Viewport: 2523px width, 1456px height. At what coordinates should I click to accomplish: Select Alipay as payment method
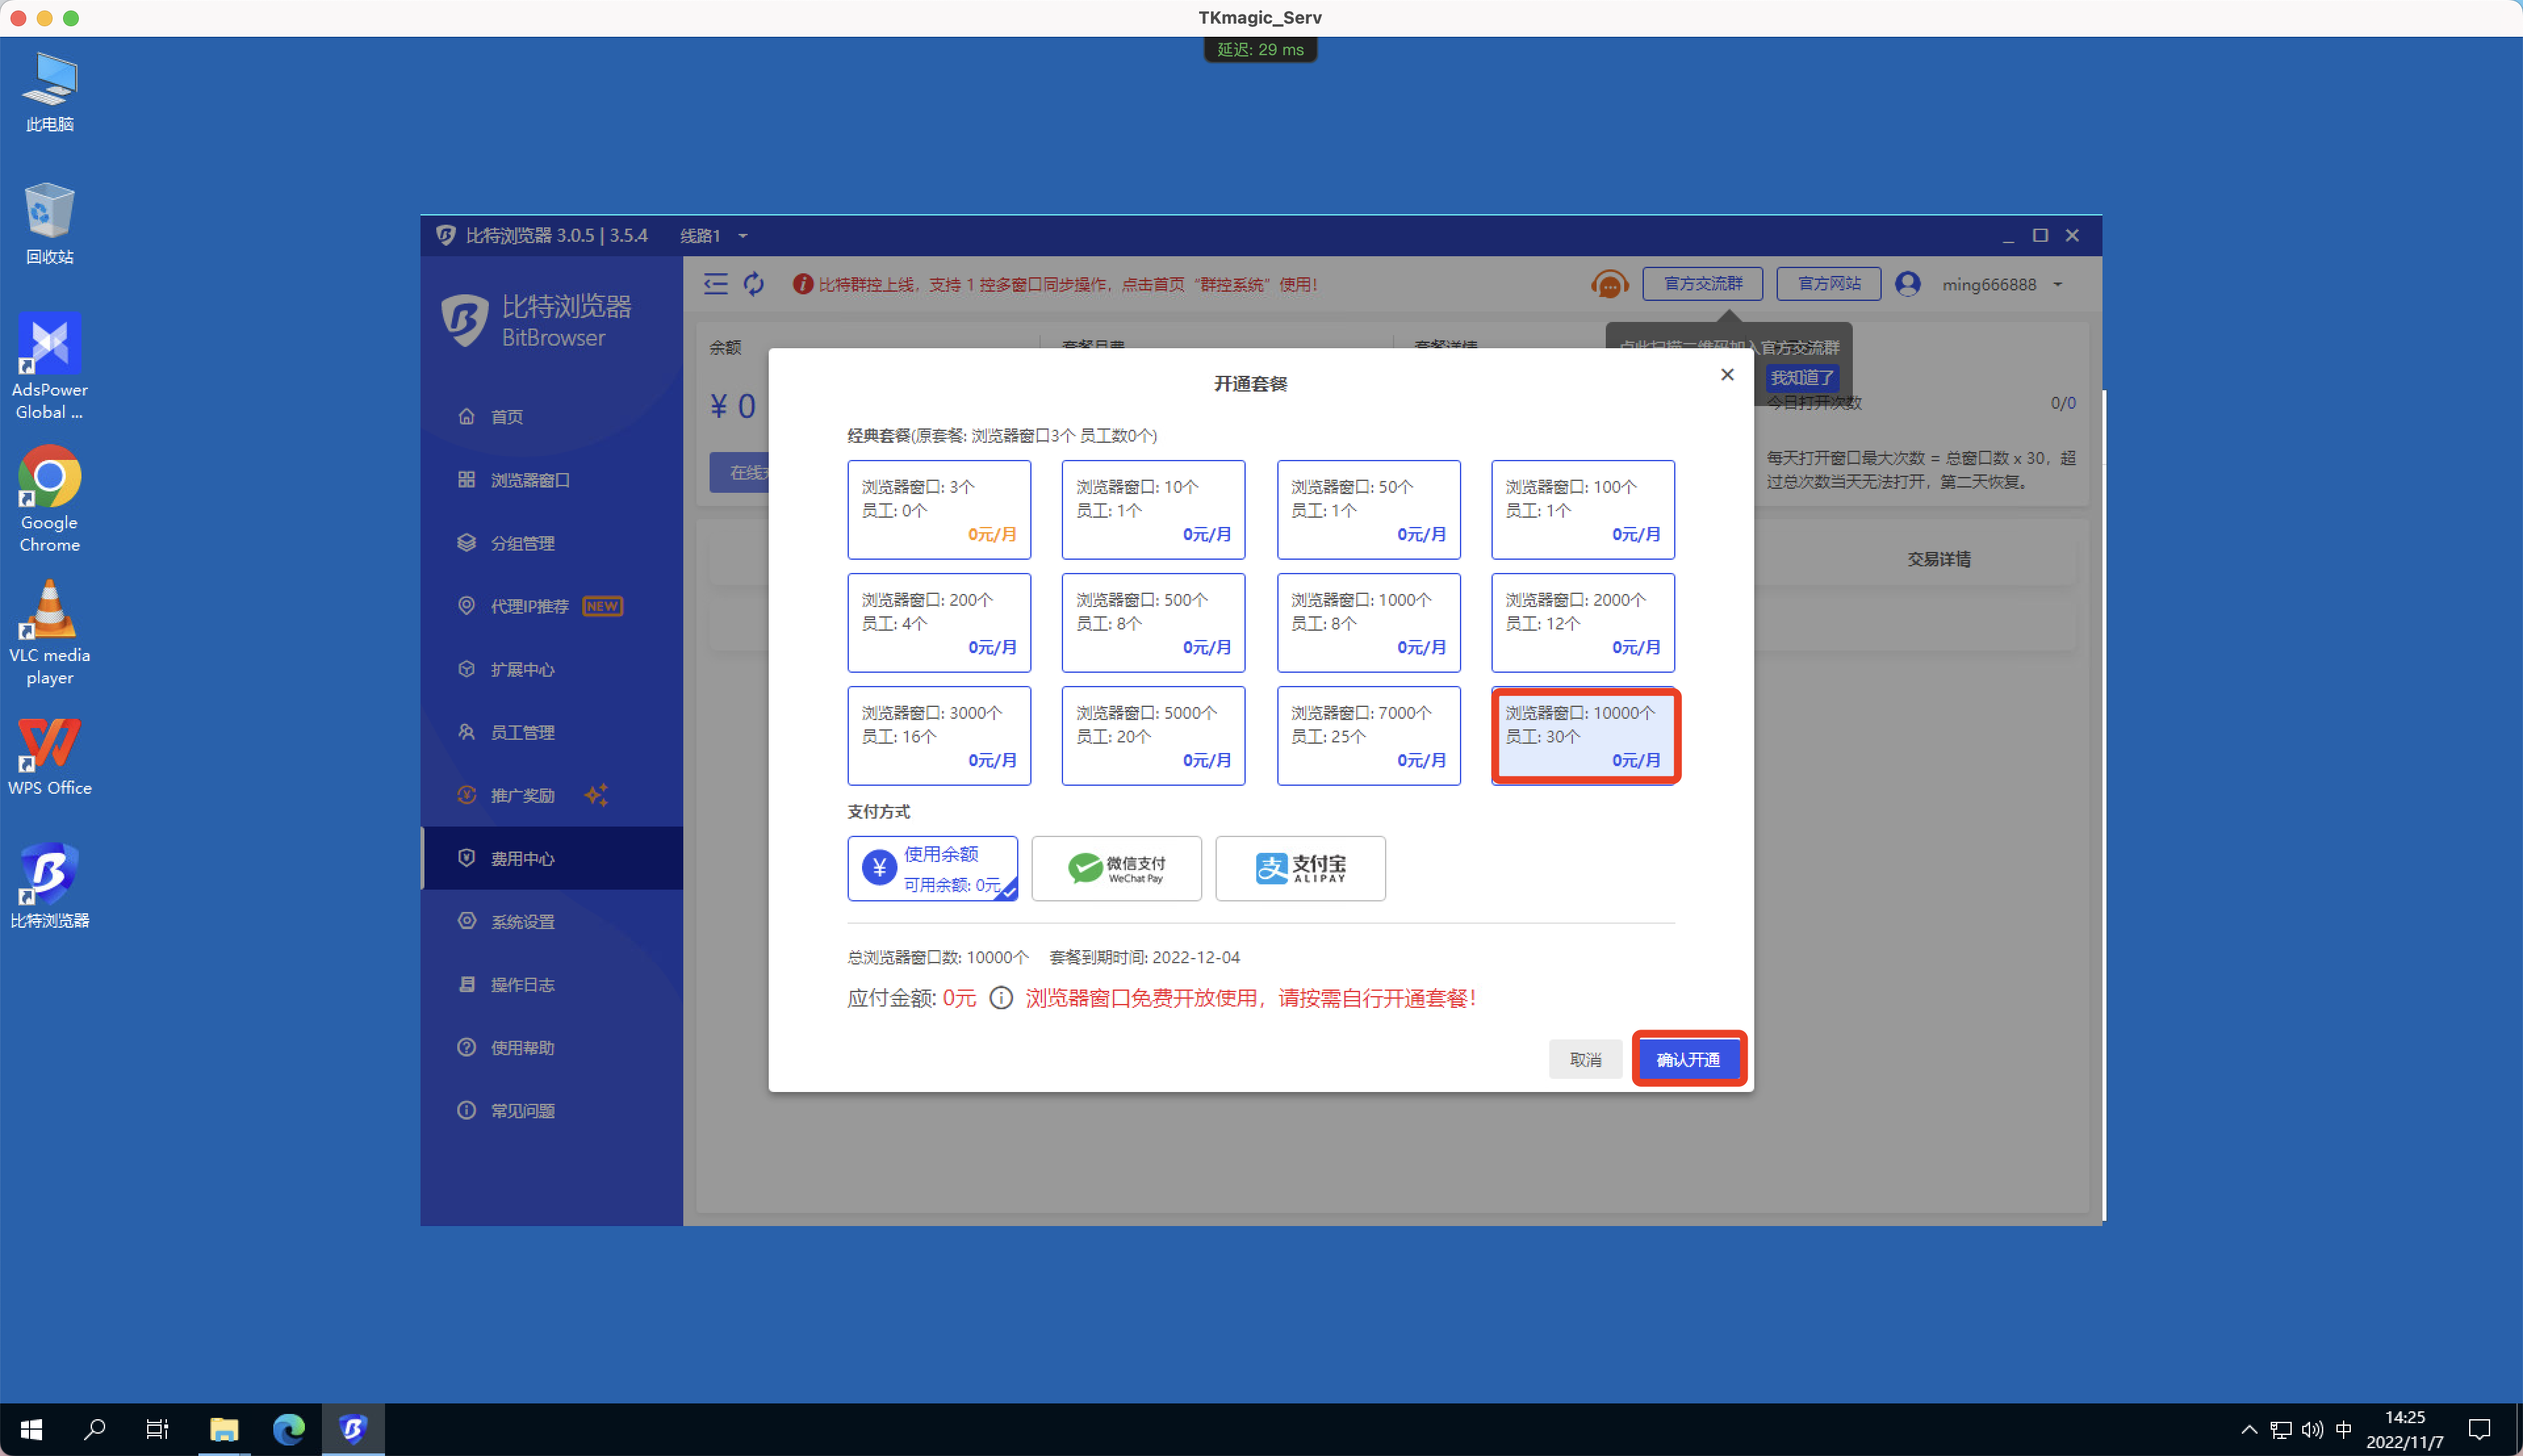[x=1299, y=868]
